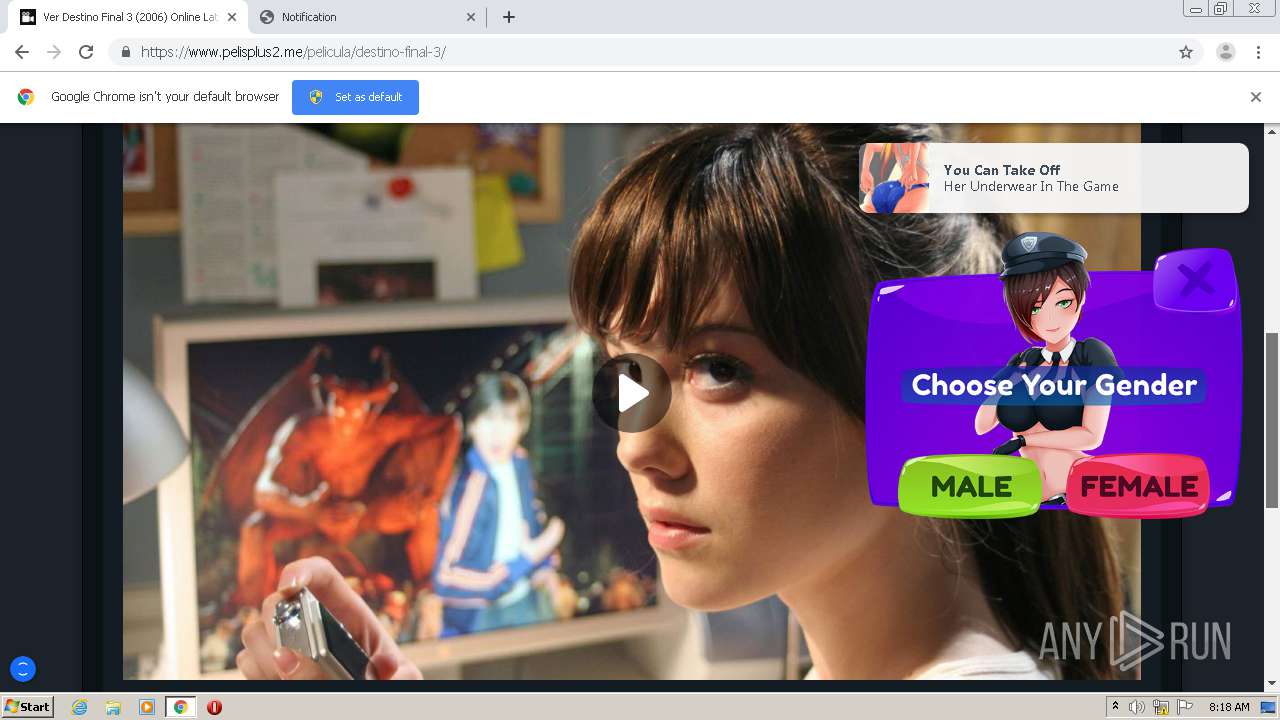Select the Ver Destino Final 3 (2006) tab
This screenshot has width=1280, height=720.
(128, 17)
